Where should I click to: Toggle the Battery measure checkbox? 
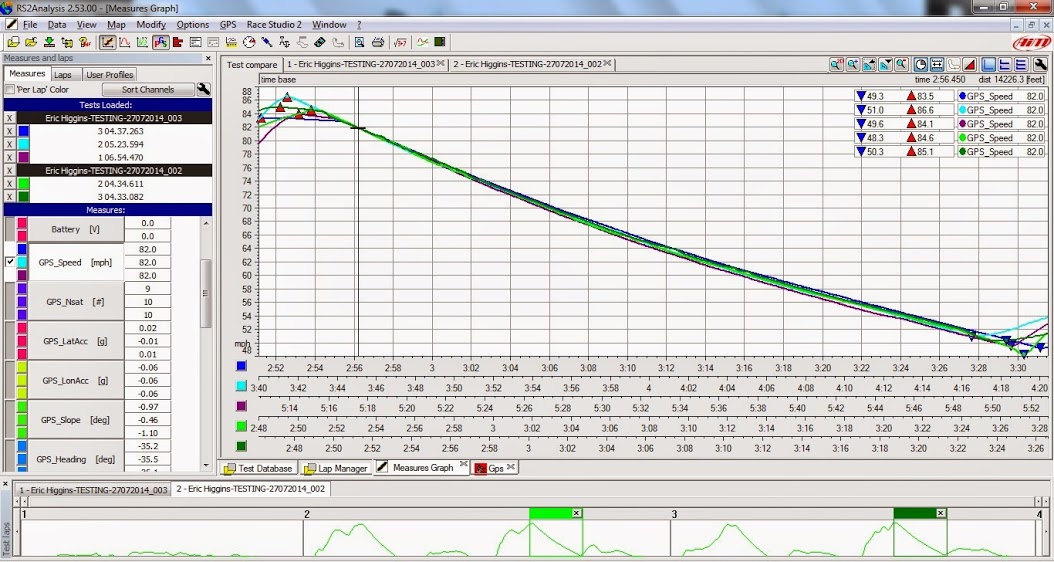(x=10, y=229)
